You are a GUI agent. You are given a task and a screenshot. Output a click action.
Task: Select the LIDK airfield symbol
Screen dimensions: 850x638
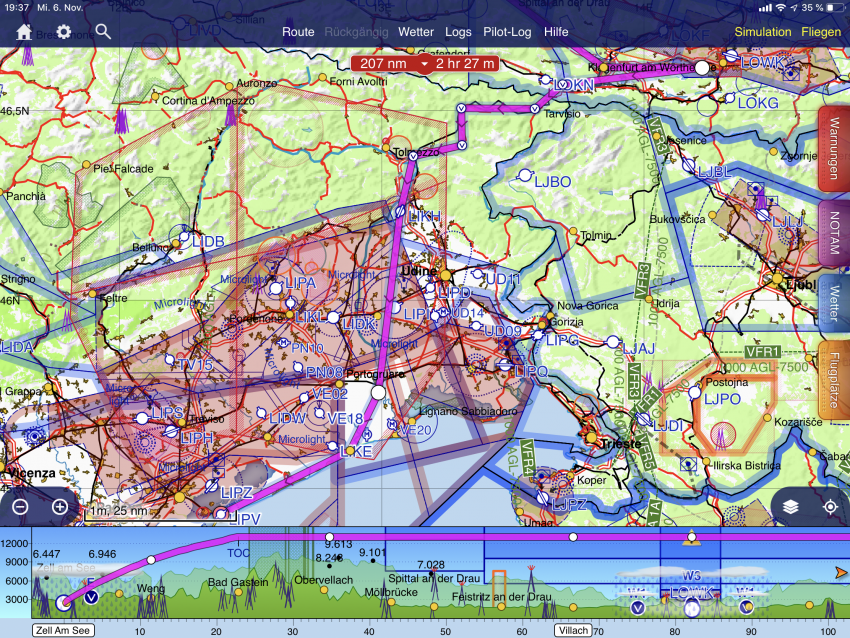point(333,318)
